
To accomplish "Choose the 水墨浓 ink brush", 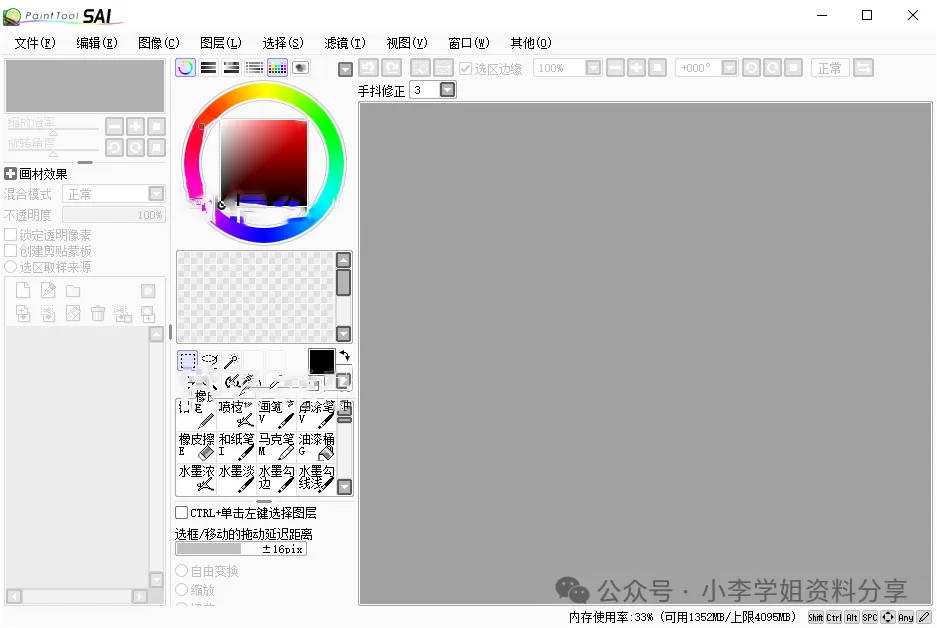I will coord(196,479).
